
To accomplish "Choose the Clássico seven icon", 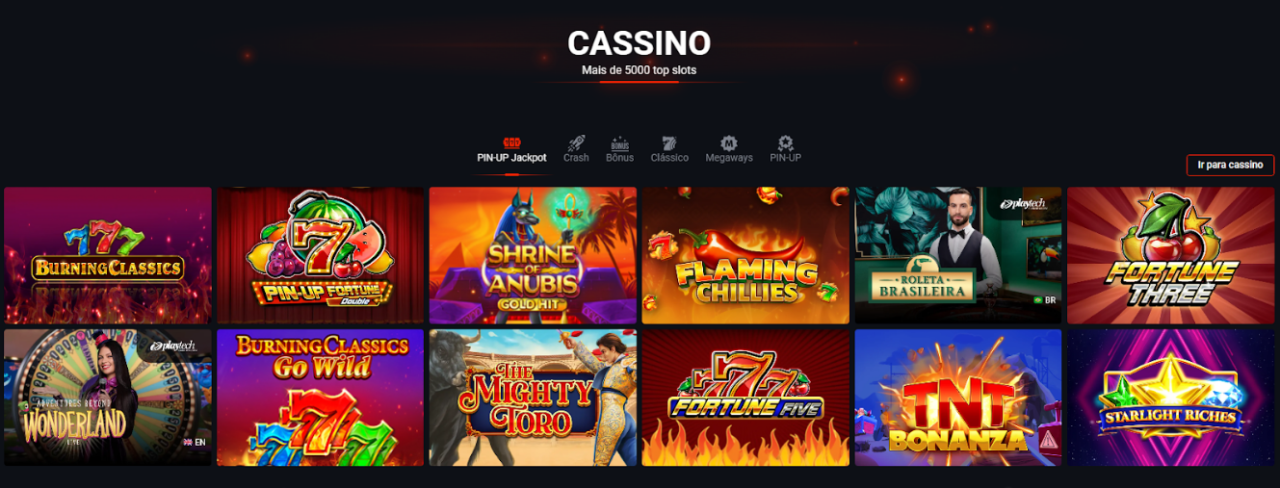I will tap(669, 143).
